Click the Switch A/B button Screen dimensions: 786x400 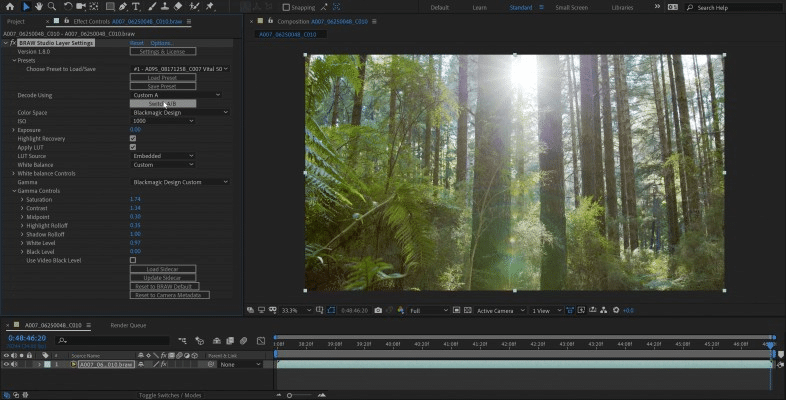tap(163, 103)
